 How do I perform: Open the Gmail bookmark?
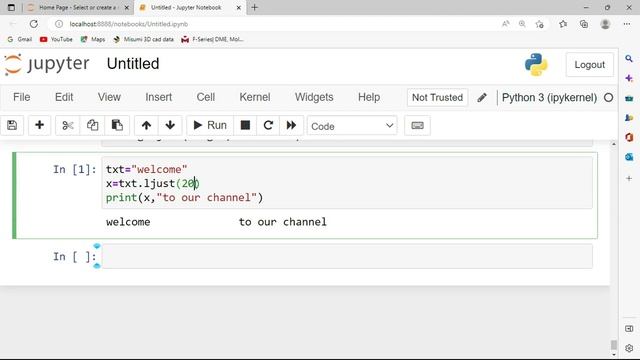pyautogui.click(x=20, y=39)
